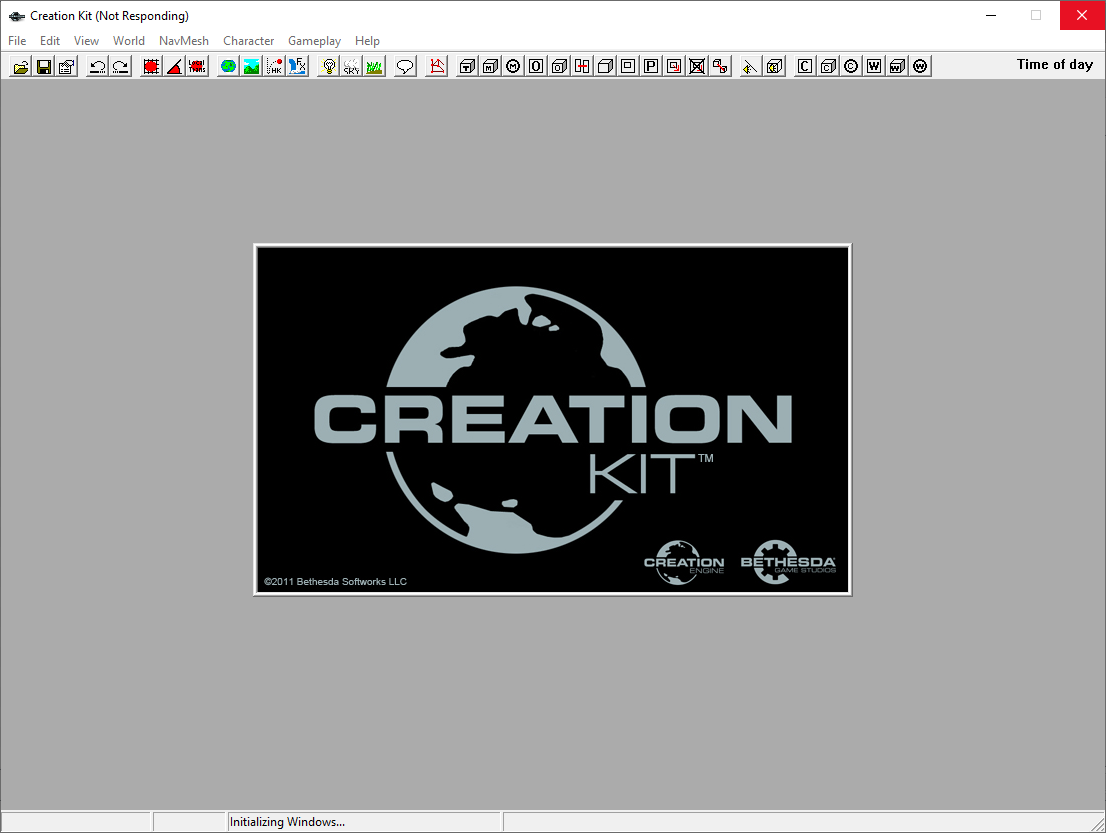Viewport: 1106px width, 833px height.
Task: Click the square W toolbar icon
Action: [874, 66]
